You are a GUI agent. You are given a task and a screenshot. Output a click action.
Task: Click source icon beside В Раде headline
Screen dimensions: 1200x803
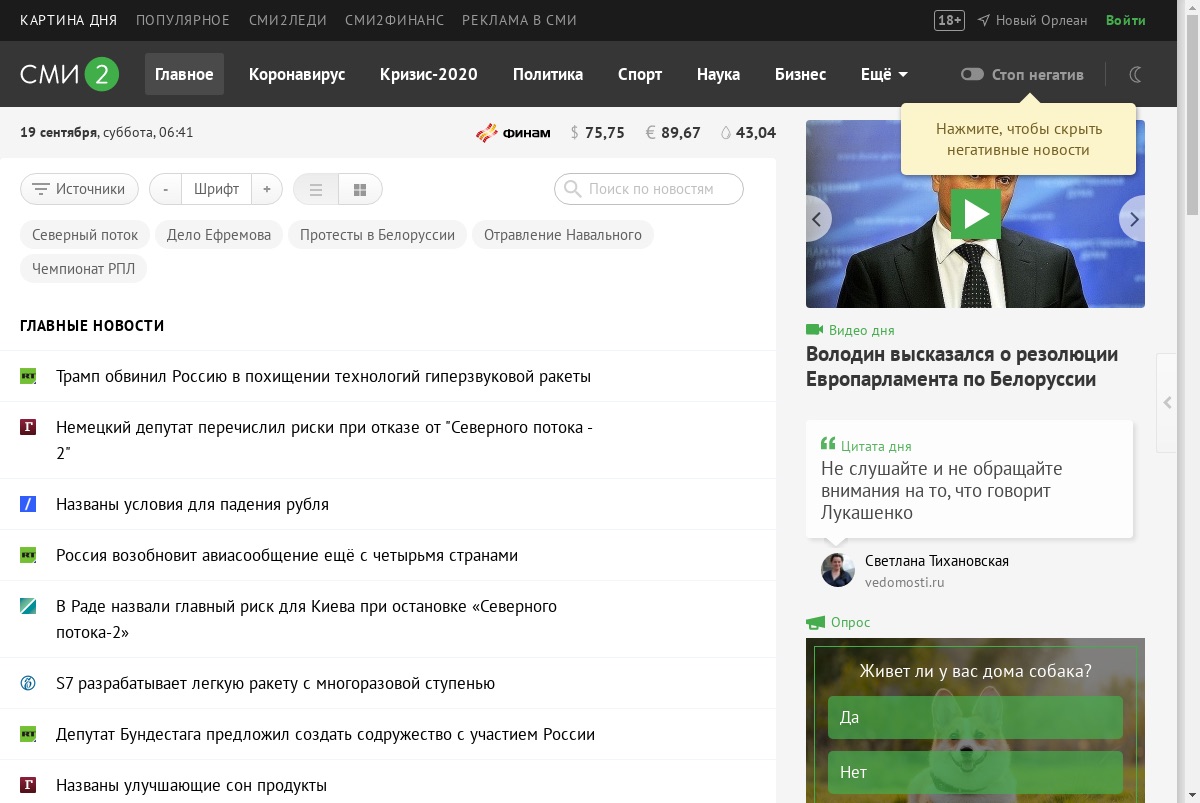28,606
